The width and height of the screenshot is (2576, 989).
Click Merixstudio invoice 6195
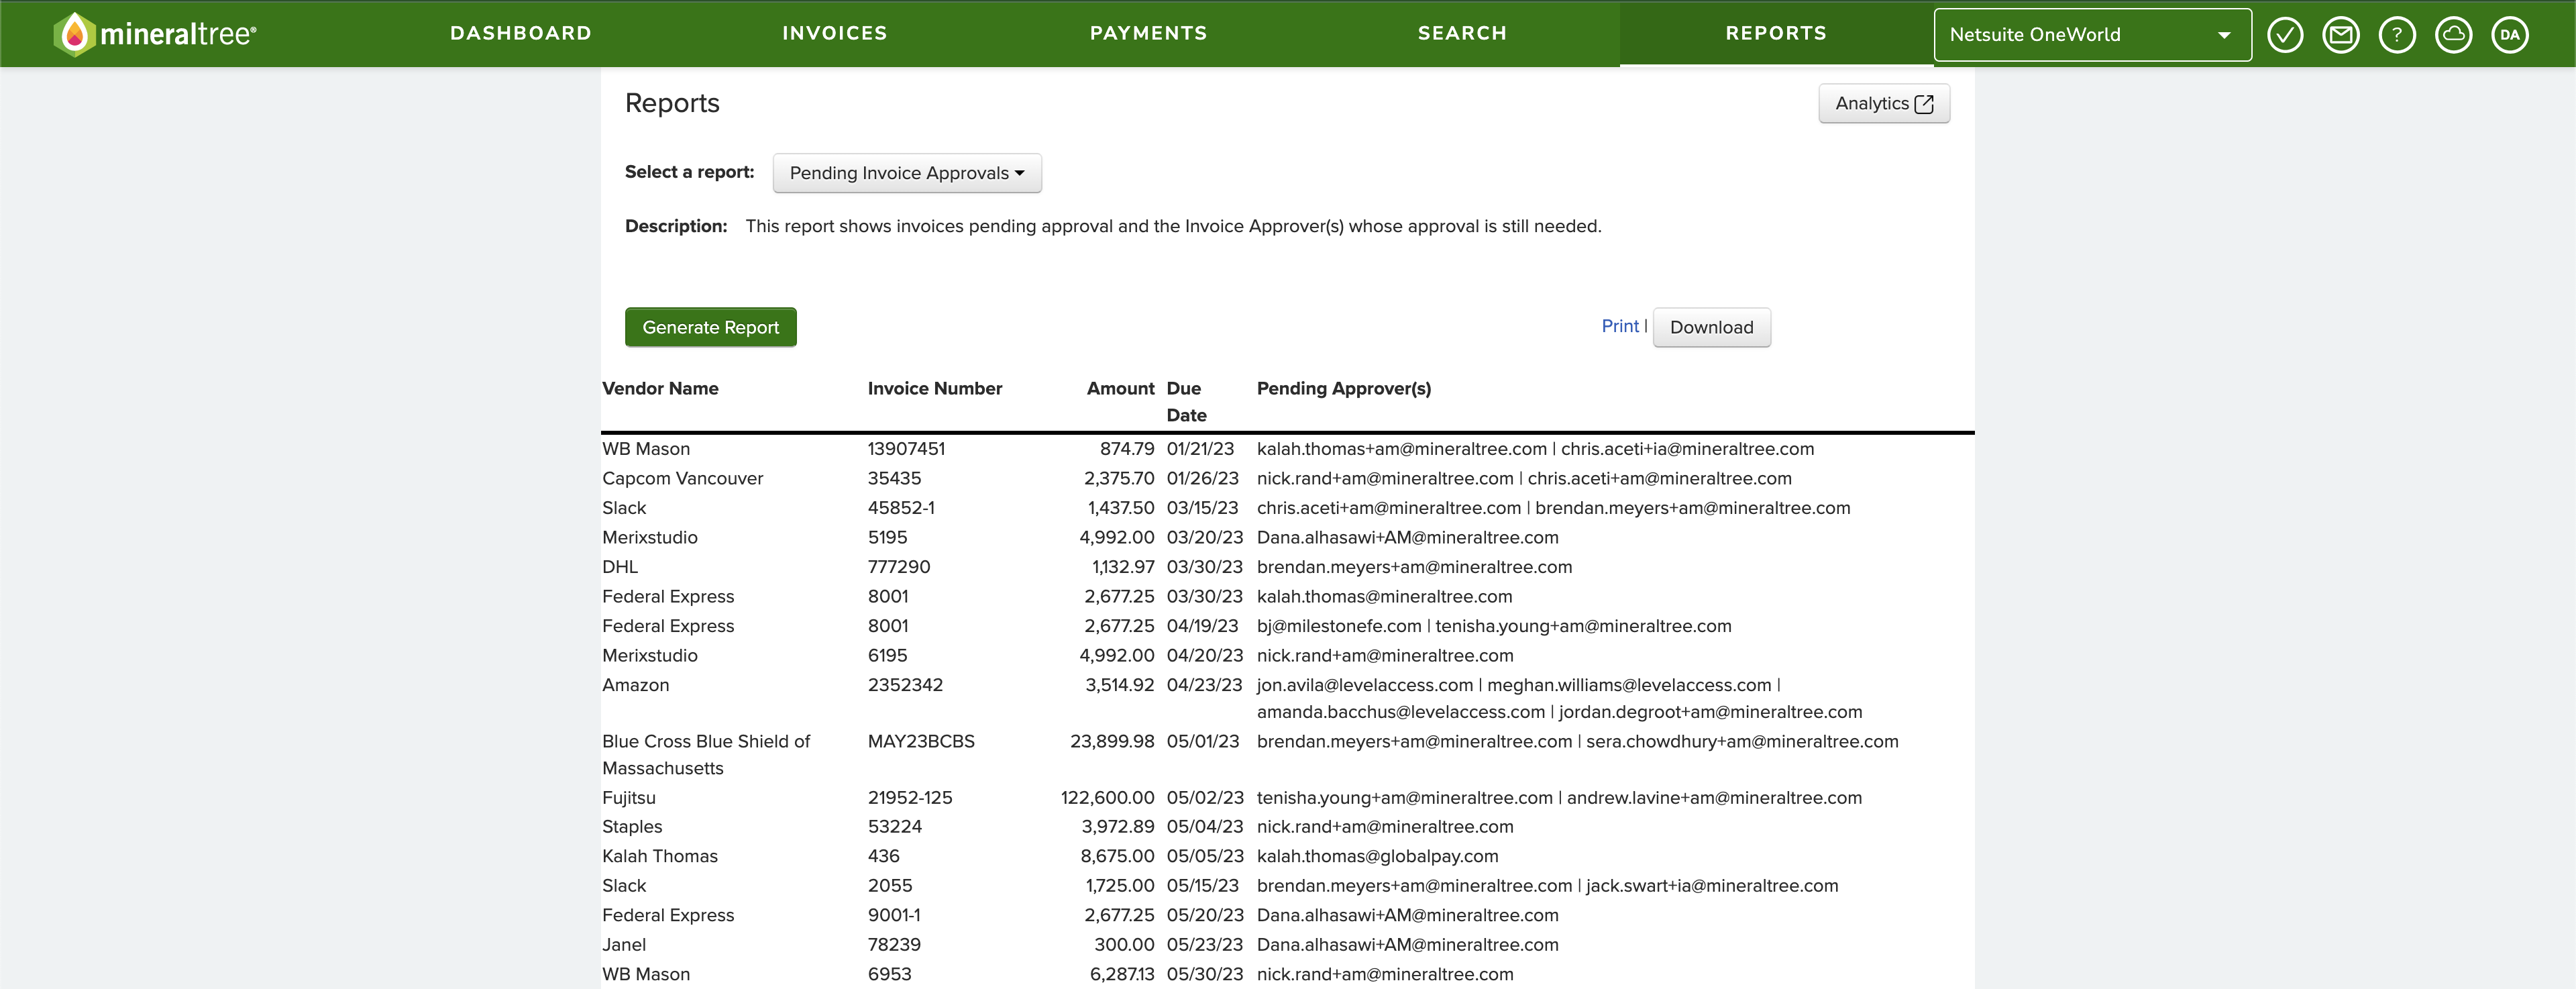coord(887,655)
